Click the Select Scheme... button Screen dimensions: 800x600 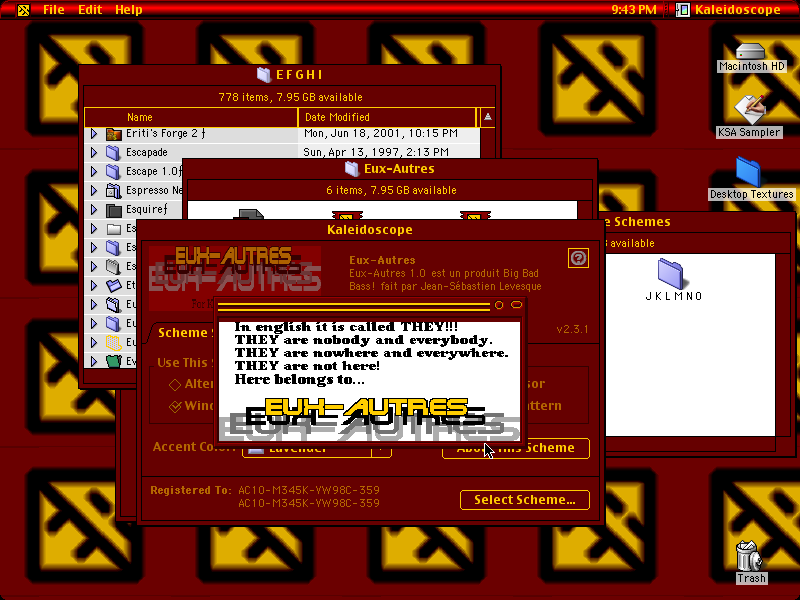524,500
